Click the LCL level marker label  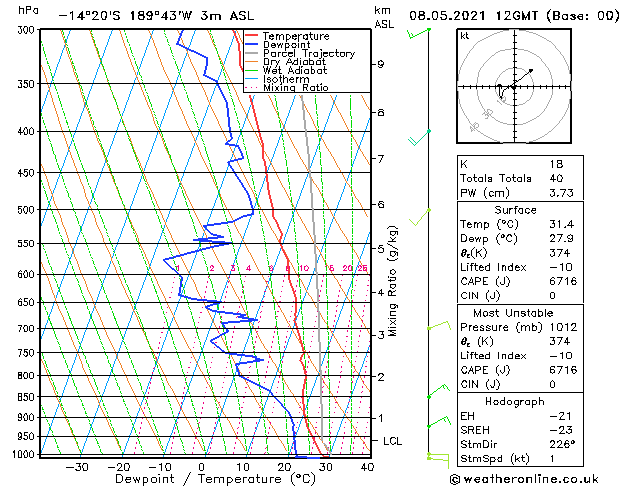pos(392,441)
